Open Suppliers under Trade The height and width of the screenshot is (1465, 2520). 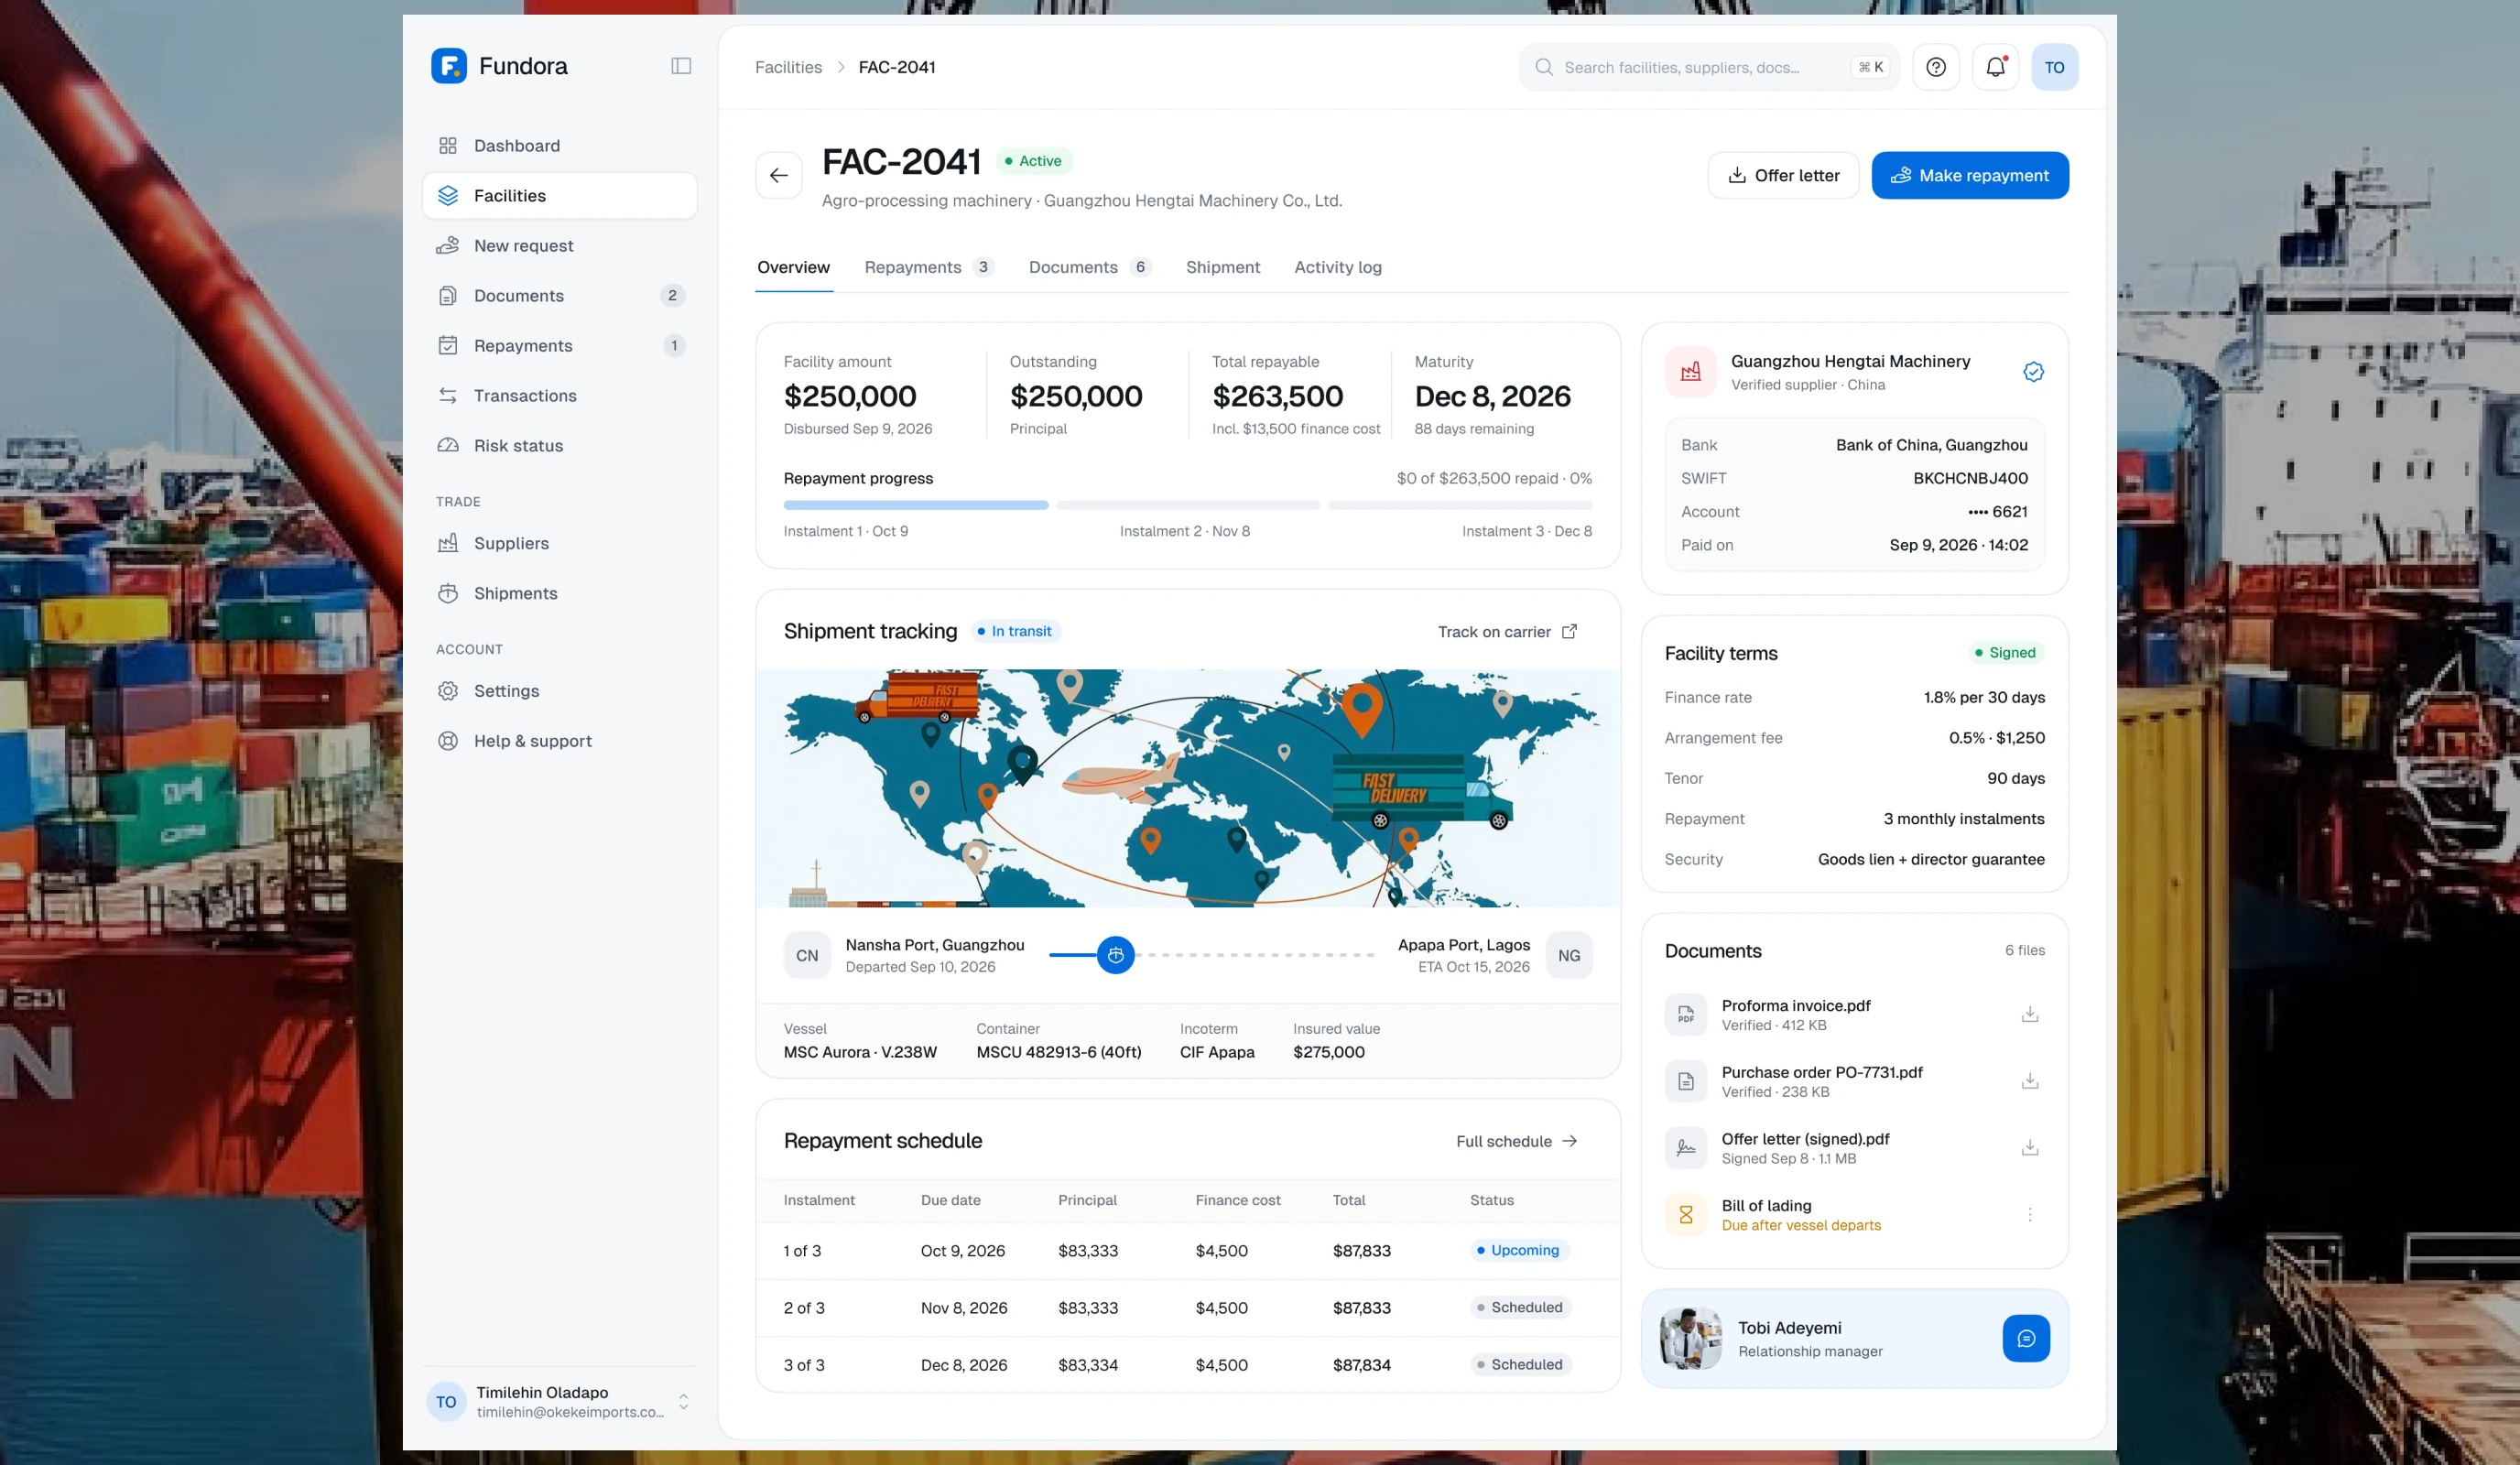[560, 543]
